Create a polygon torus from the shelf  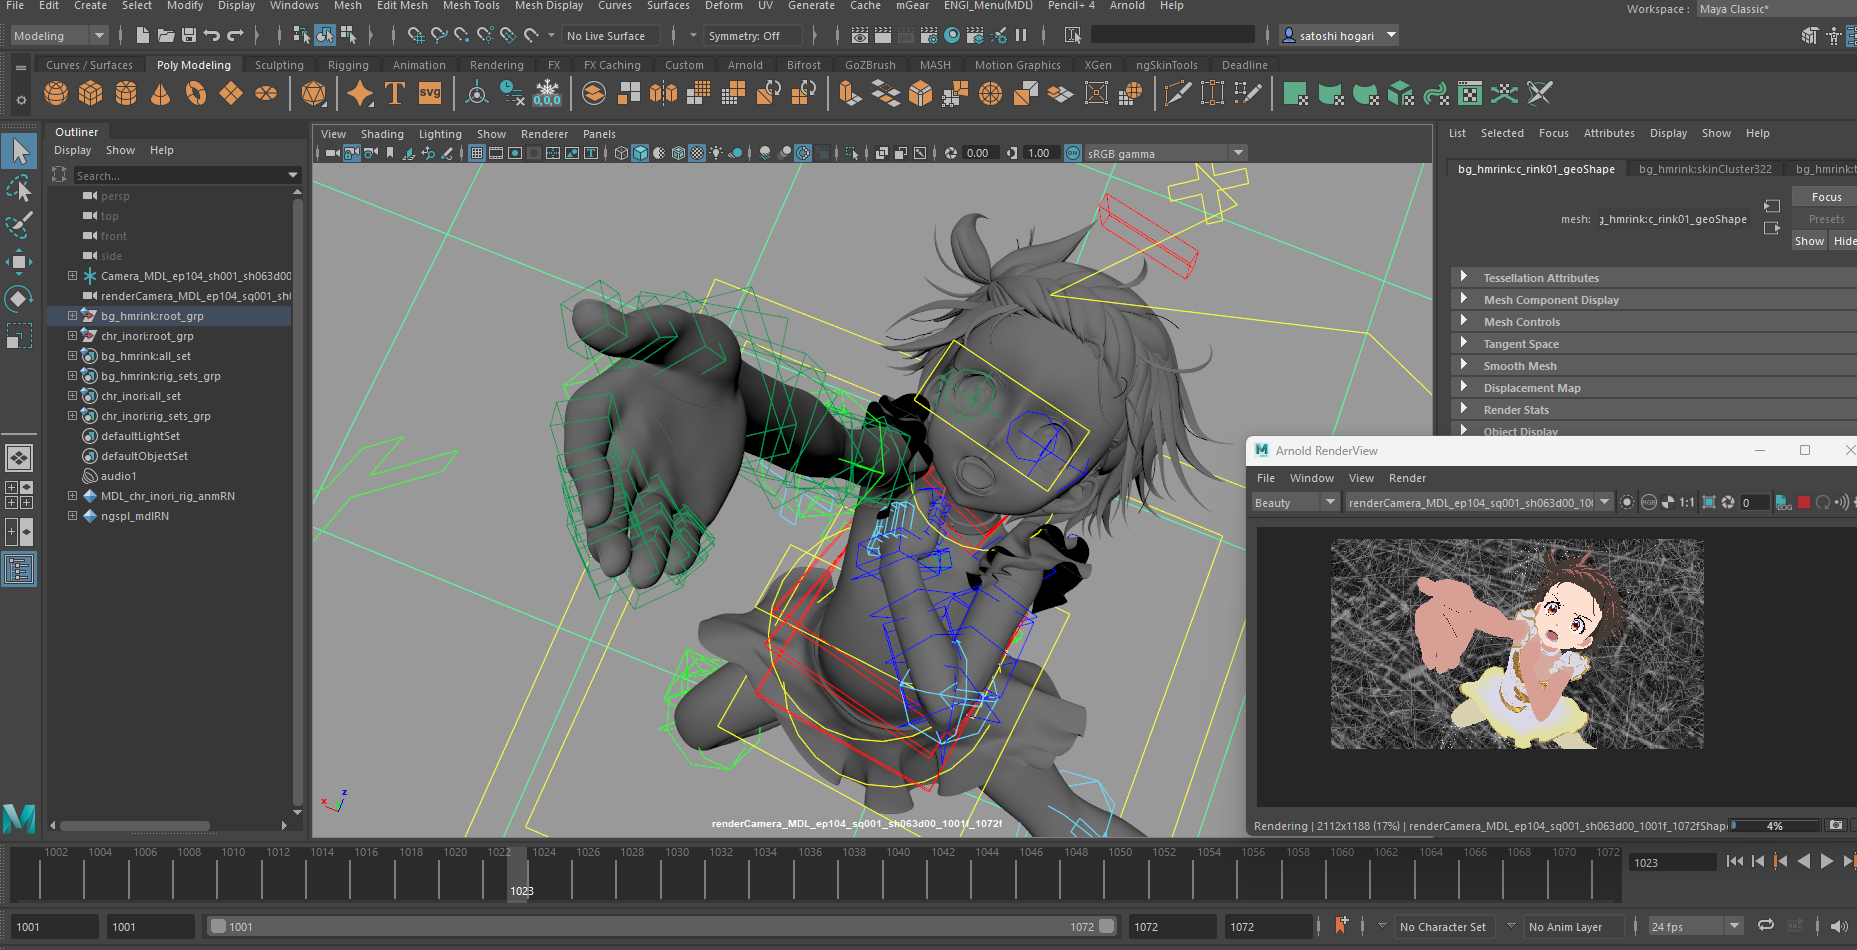click(196, 94)
